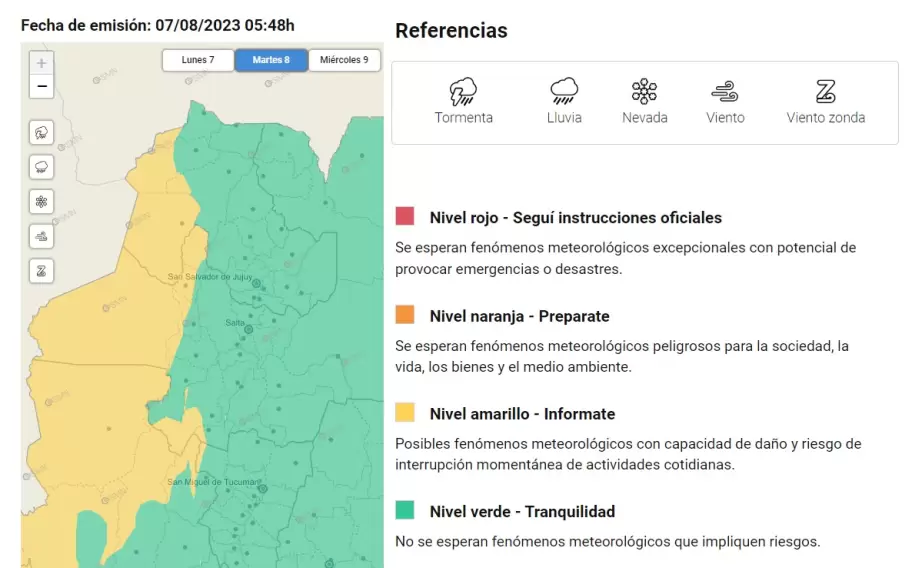Screen dimensions: 912x568
Task: Switch to the Lunes 7 tab
Action: click(198, 60)
